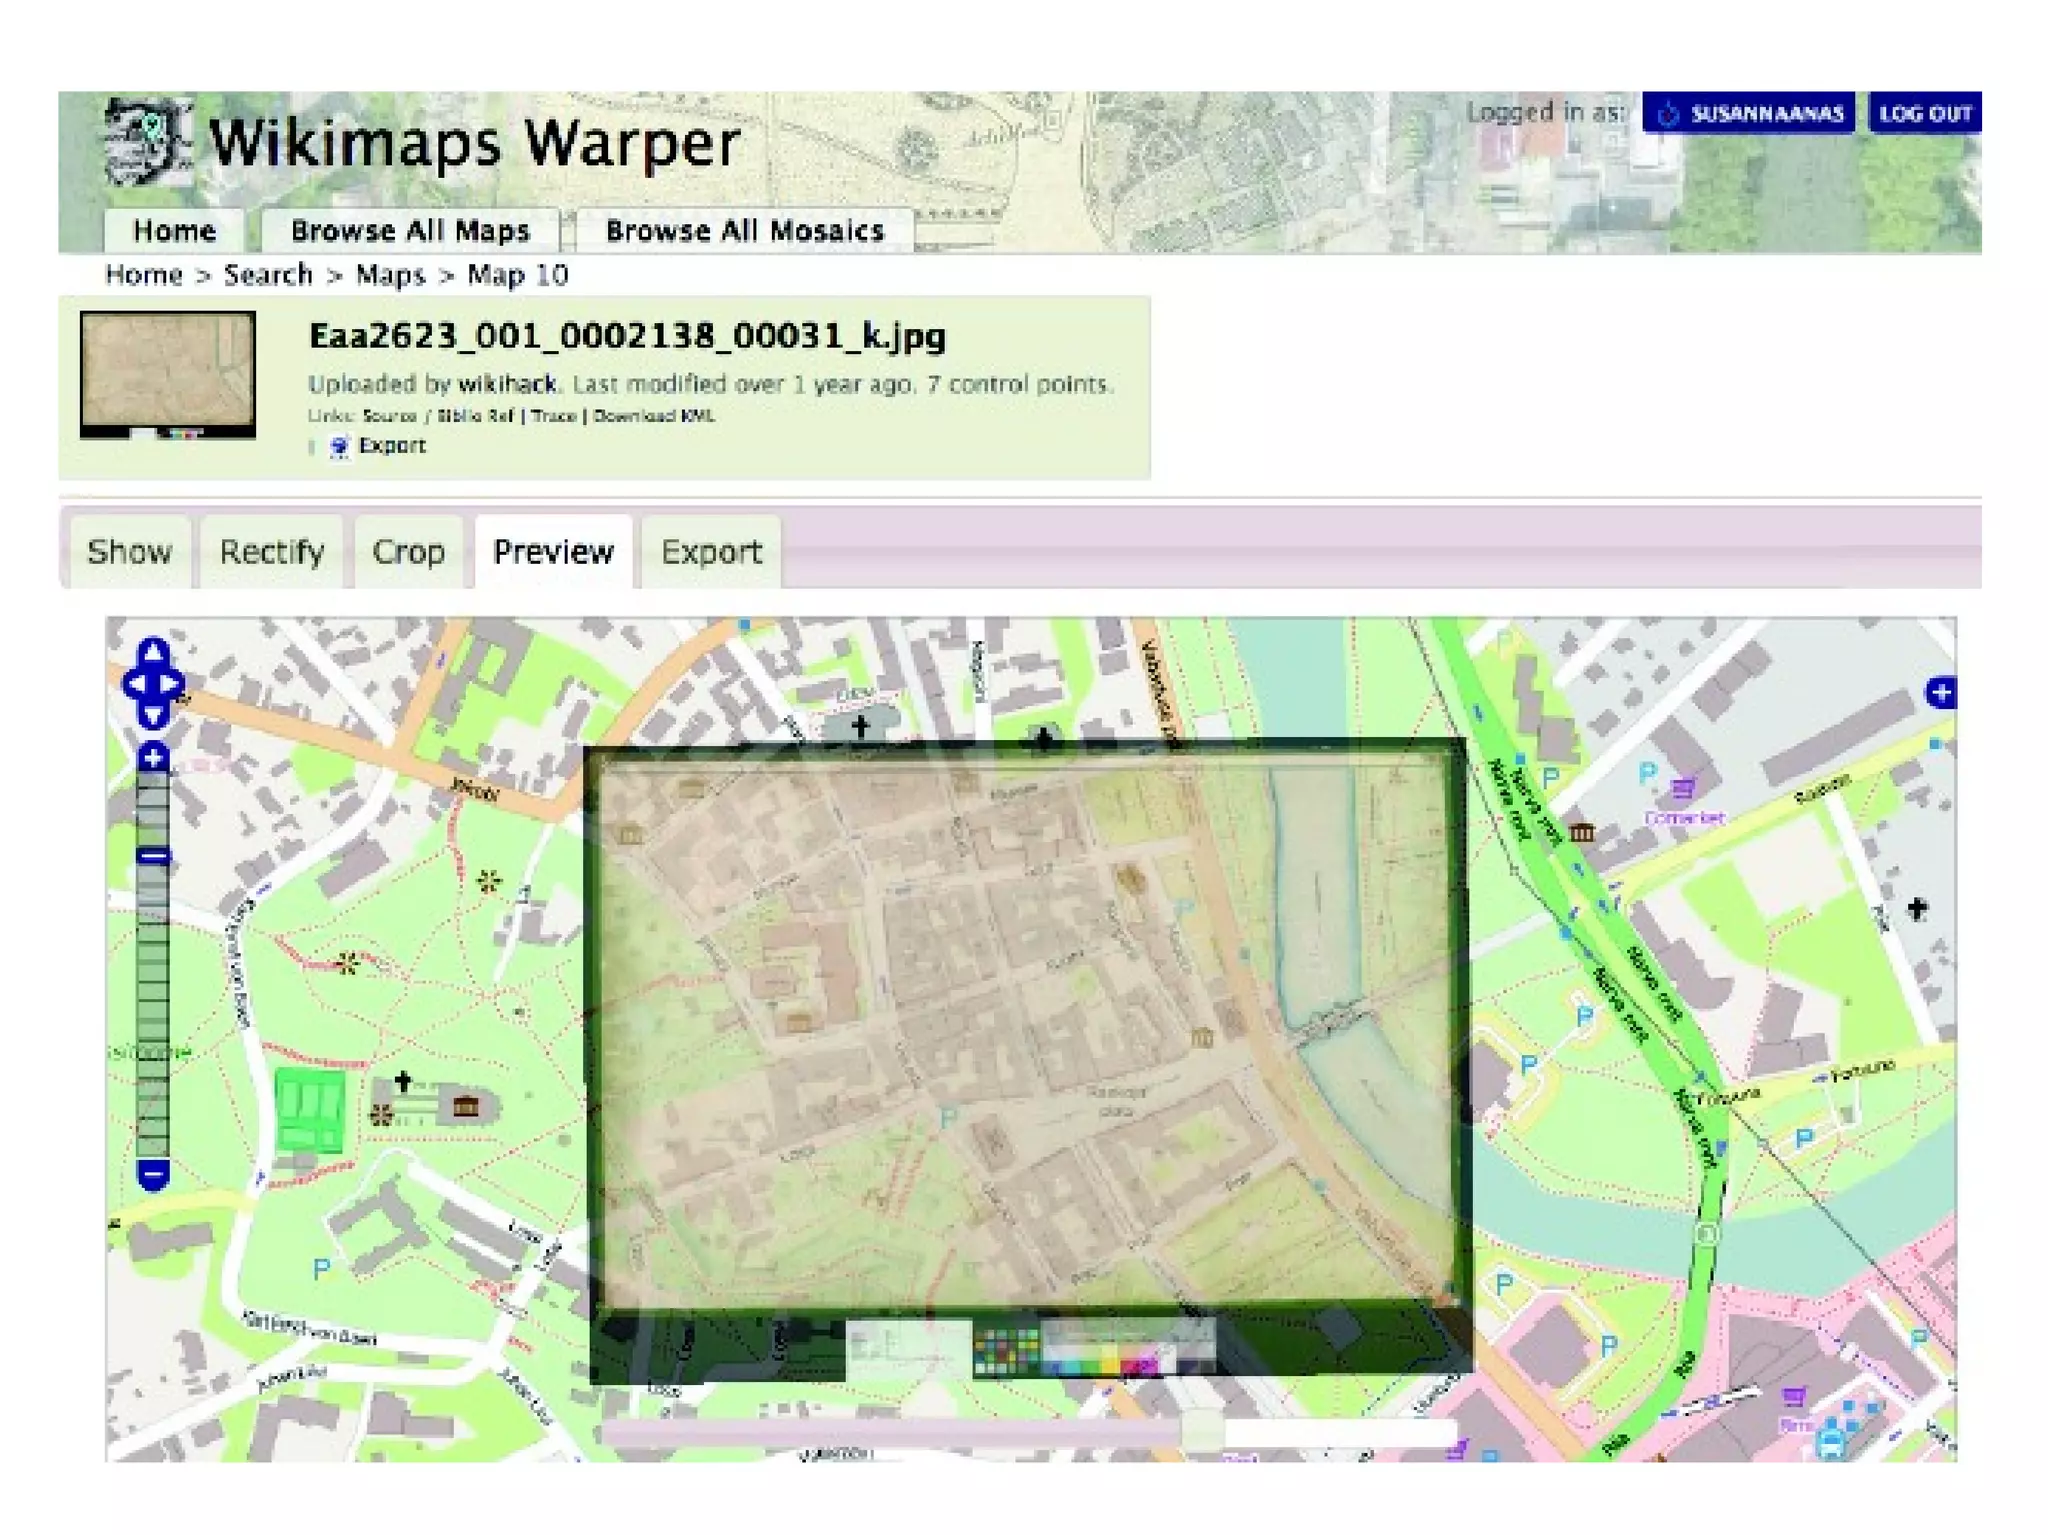Switch to the Rectify tab
The width and height of the screenshot is (2048, 1535).
coord(271,552)
